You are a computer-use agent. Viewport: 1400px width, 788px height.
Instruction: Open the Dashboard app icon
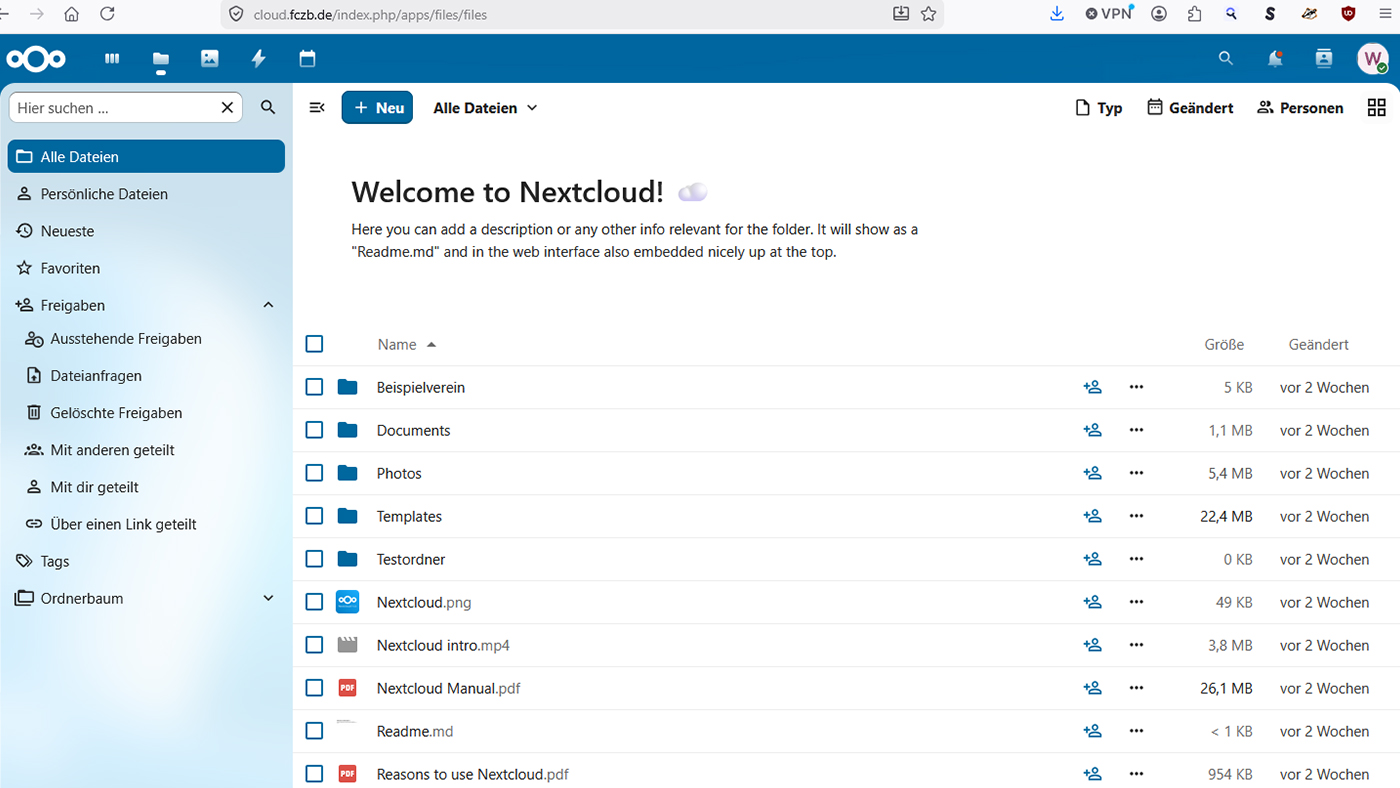tap(112, 59)
